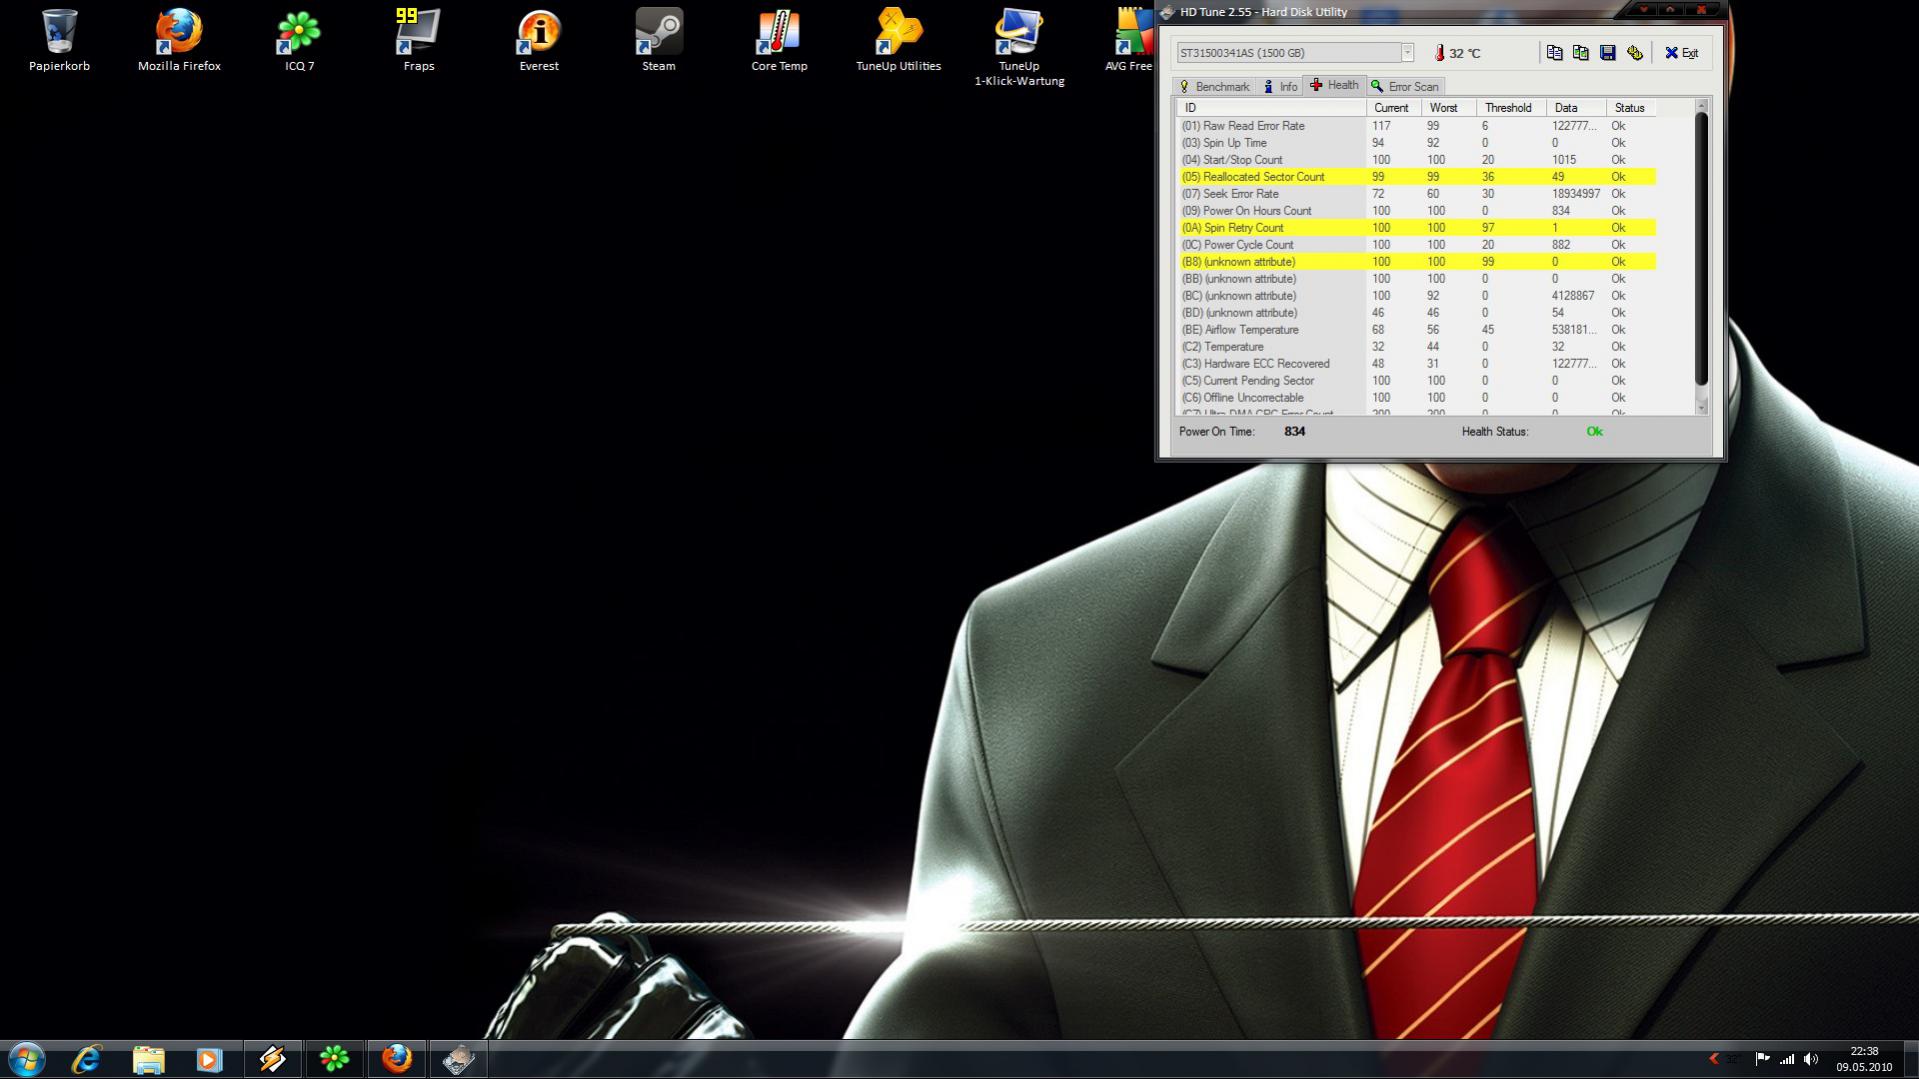
Task: Sort by the ID column header
Action: [x=1271, y=108]
